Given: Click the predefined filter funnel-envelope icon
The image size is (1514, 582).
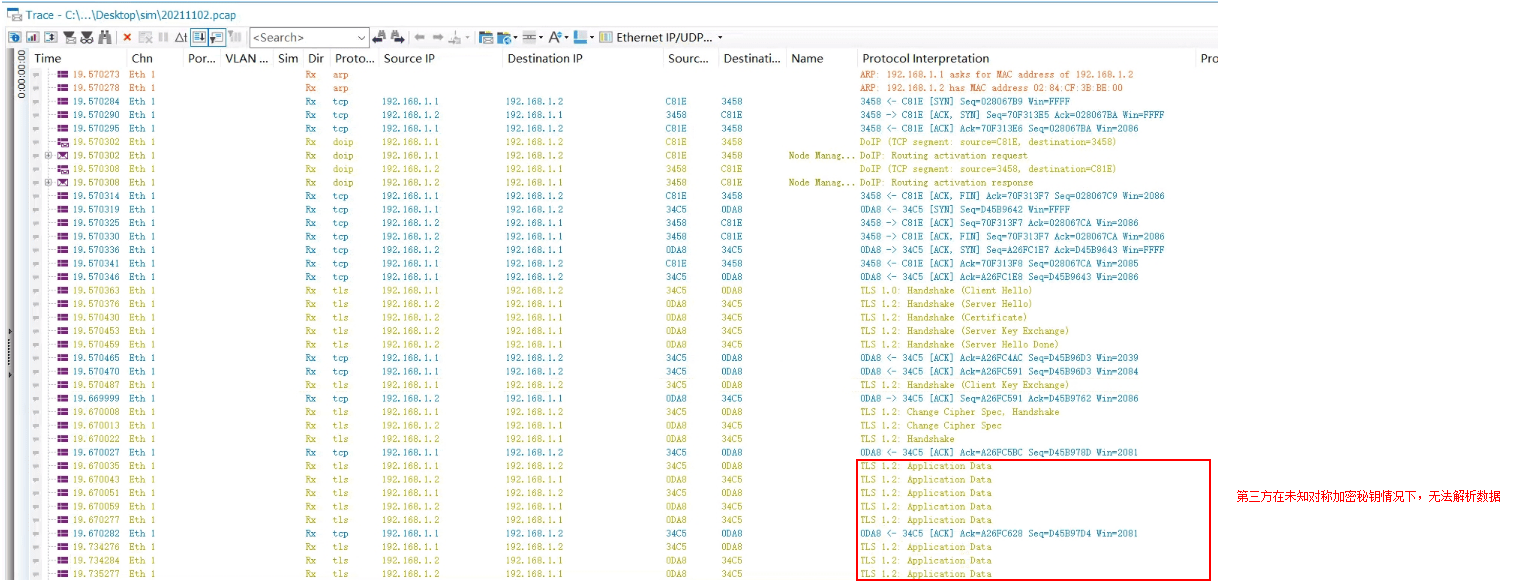Looking at the screenshot, I should click(68, 37).
